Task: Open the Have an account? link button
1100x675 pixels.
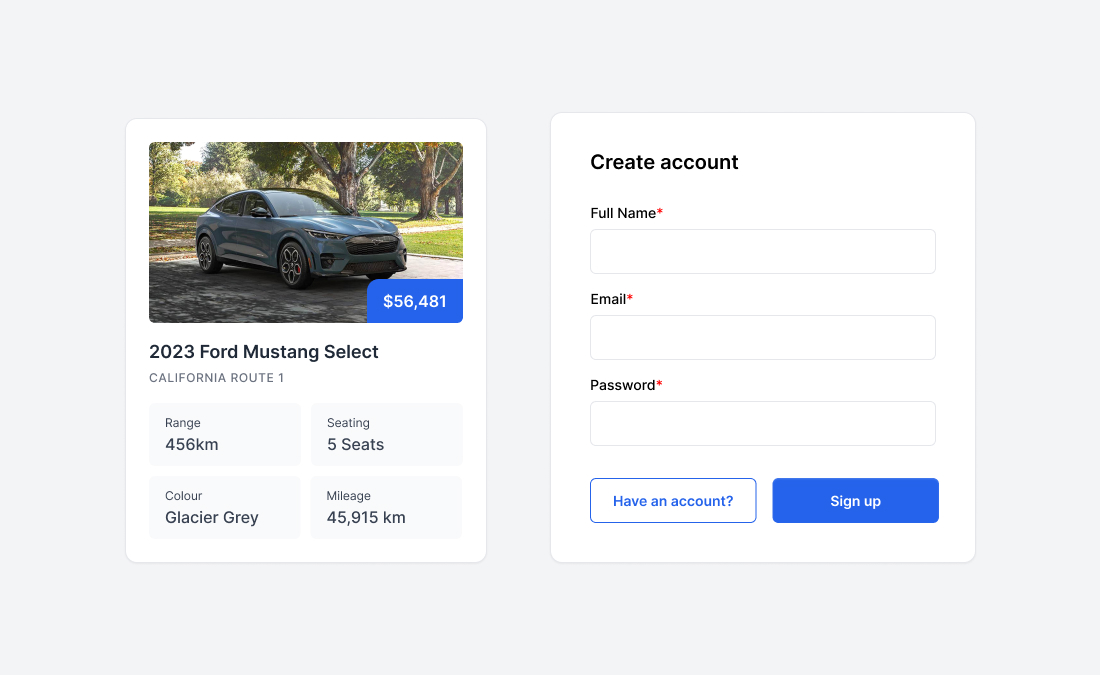Action: click(673, 500)
